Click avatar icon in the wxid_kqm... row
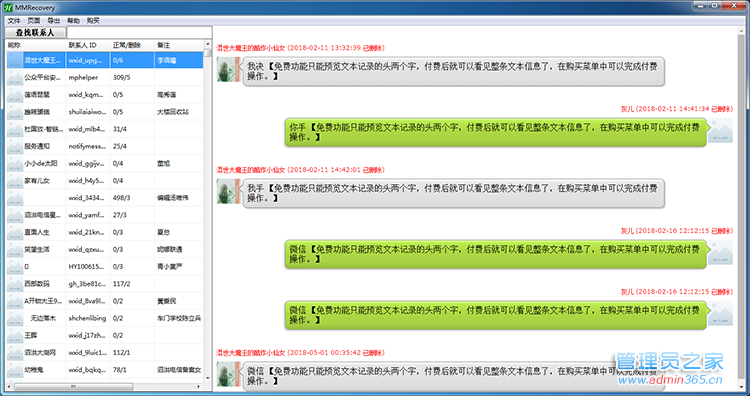Image resolution: width=750 pixels, height=396 pixels. tap(15, 95)
